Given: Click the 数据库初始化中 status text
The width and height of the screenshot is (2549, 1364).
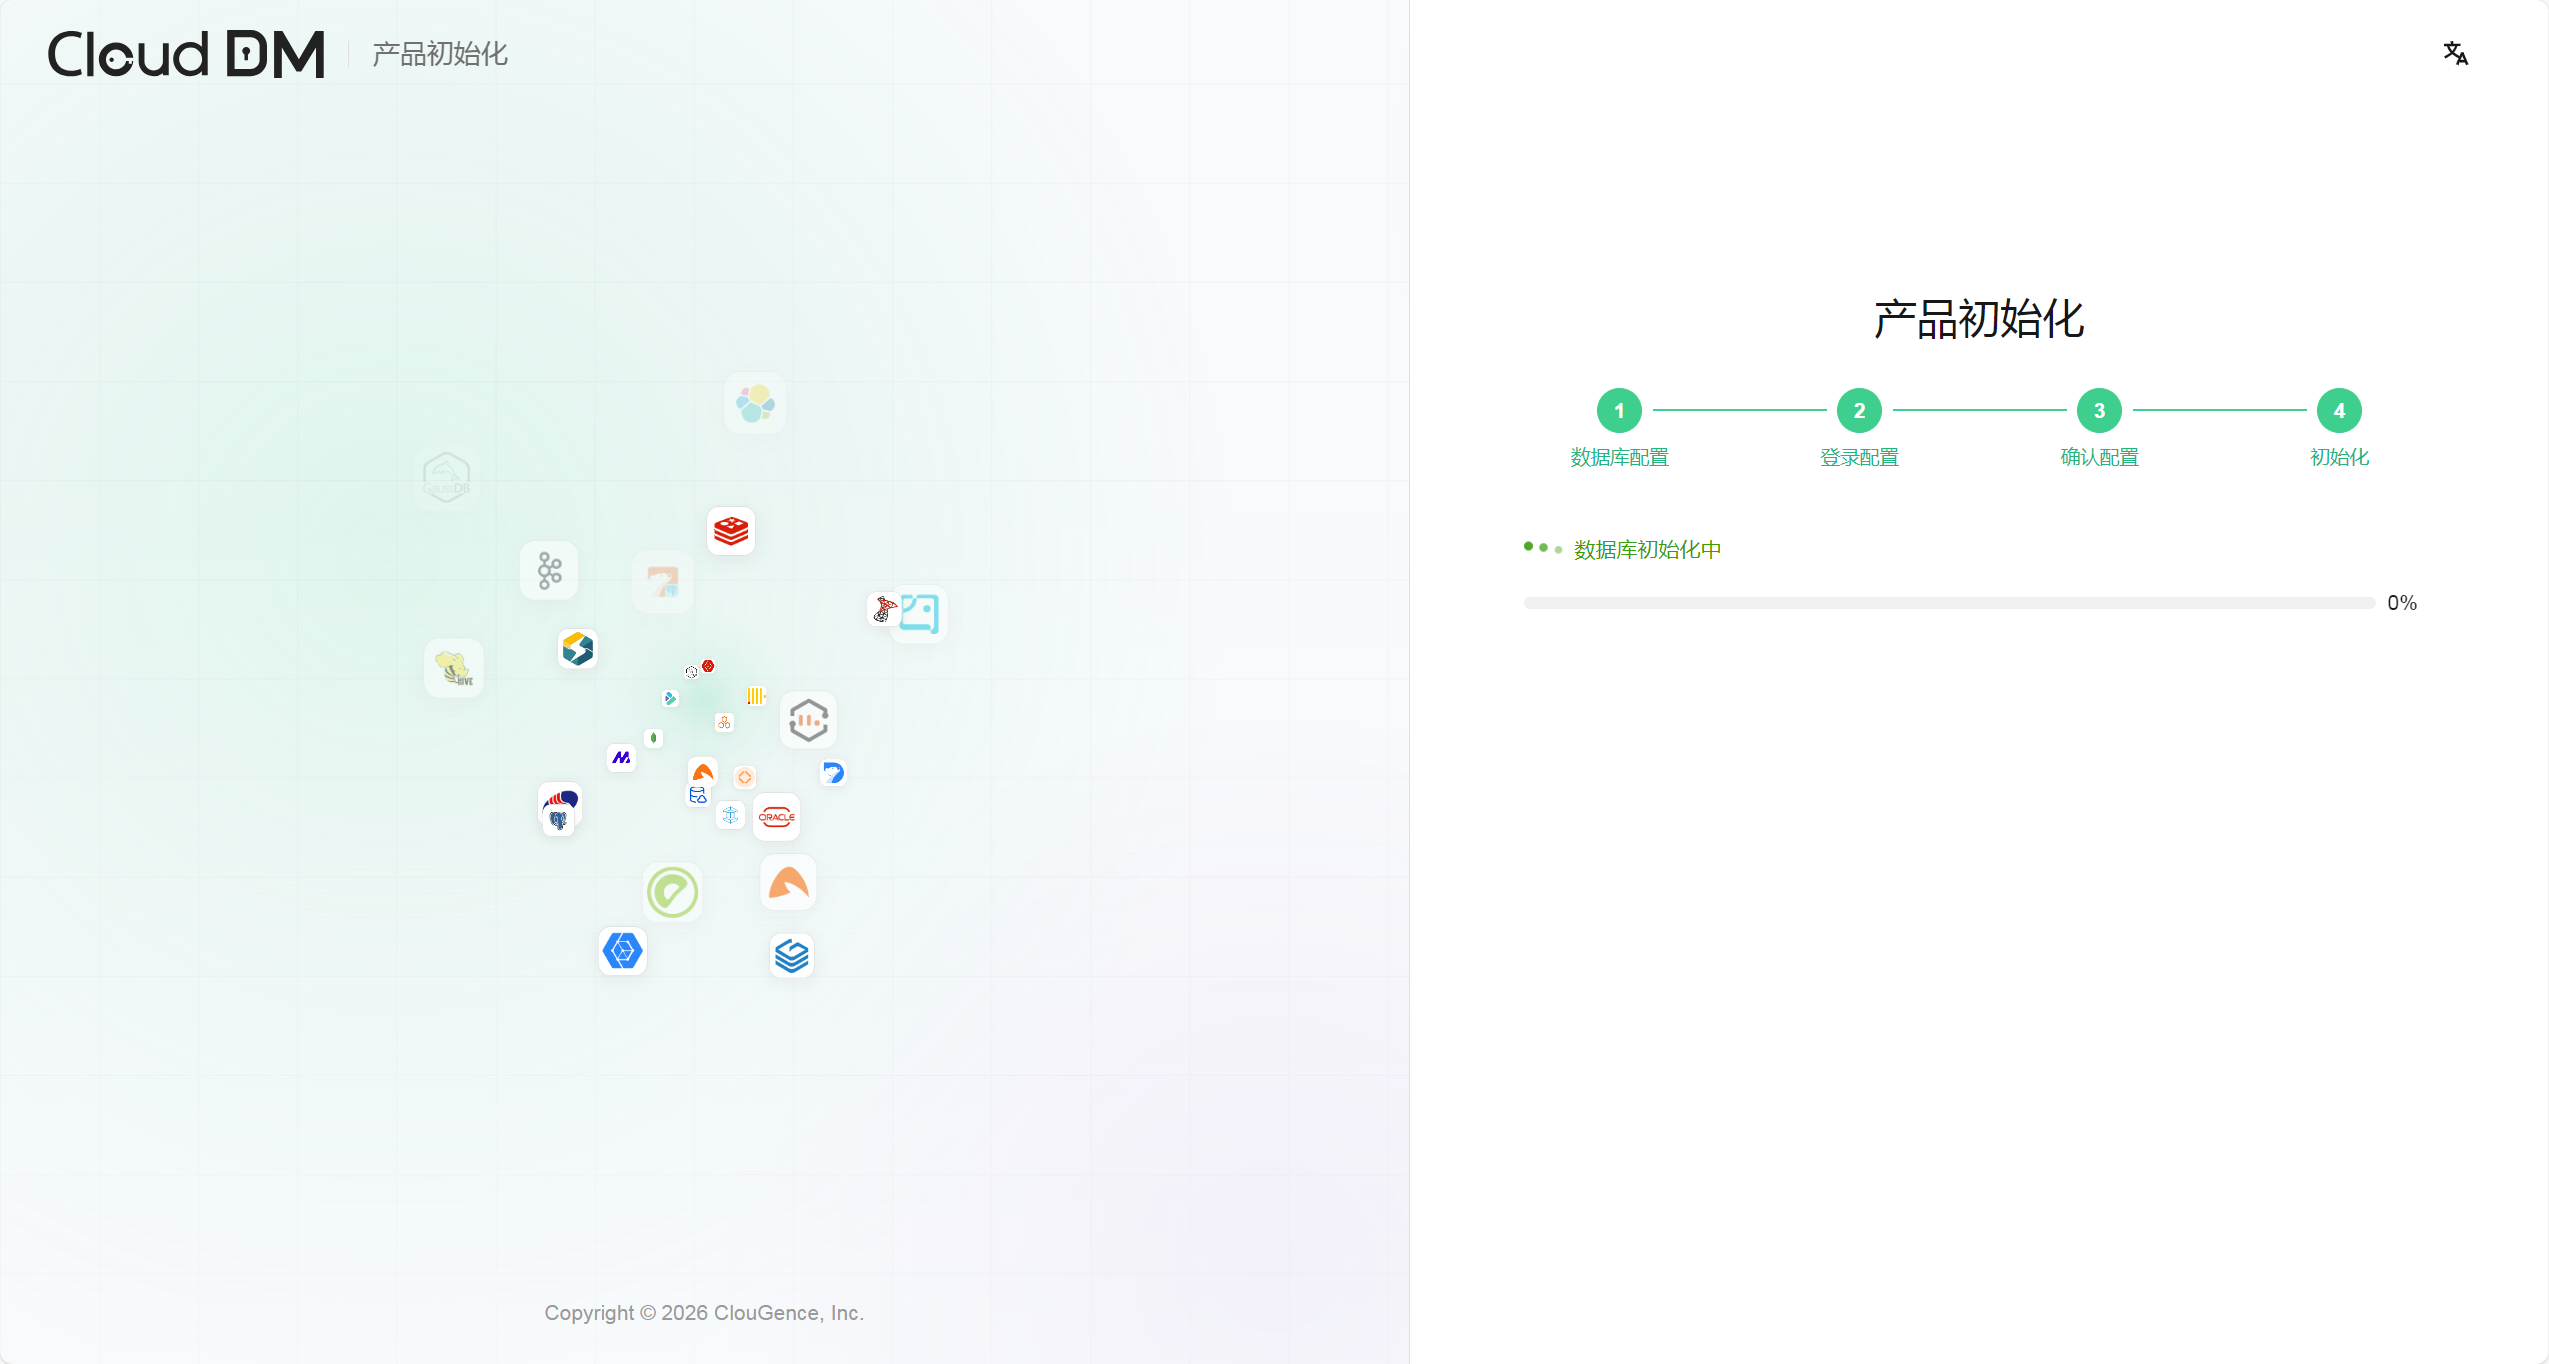Looking at the screenshot, I should click(x=1647, y=550).
